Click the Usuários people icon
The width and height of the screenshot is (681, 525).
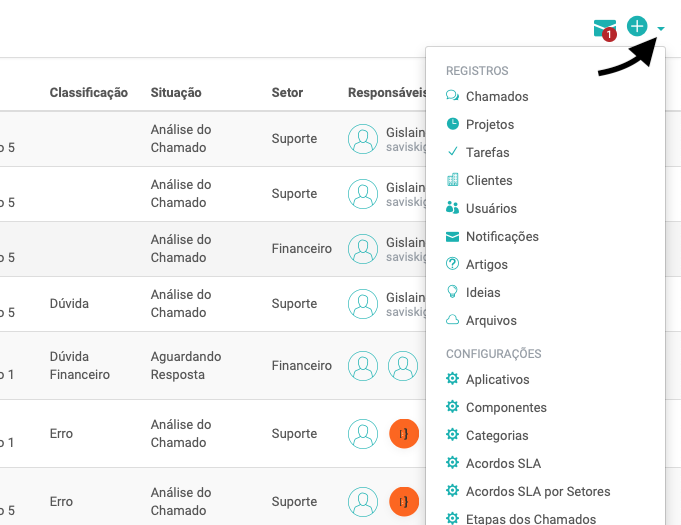tap(453, 209)
